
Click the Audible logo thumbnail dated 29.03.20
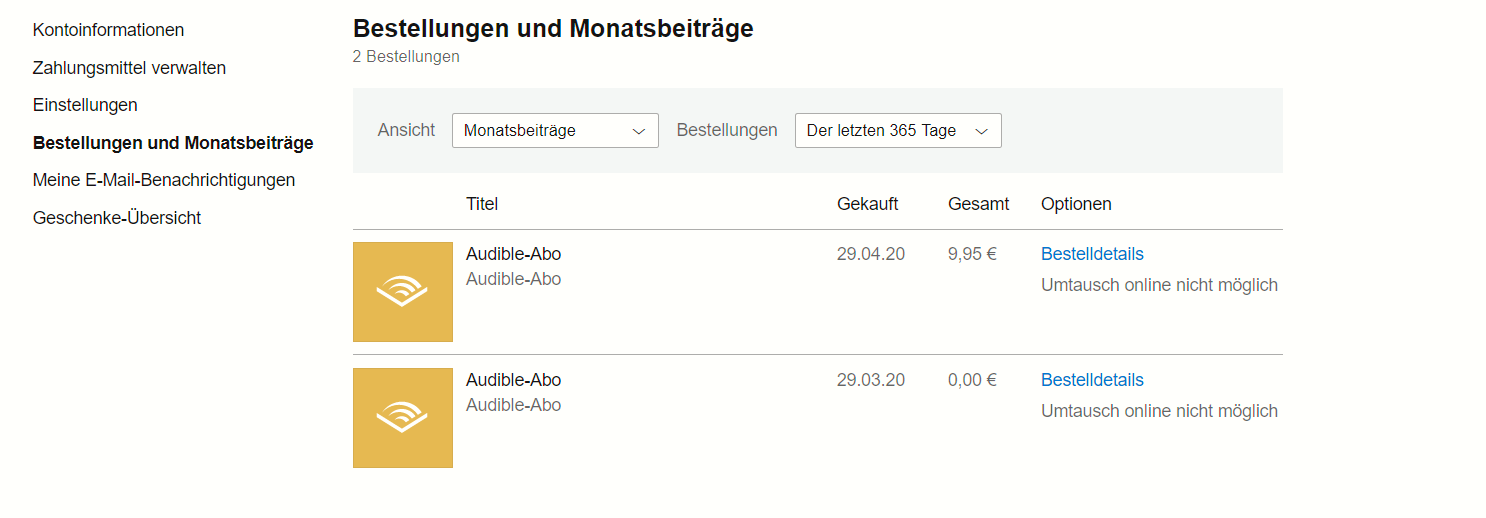click(x=403, y=418)
